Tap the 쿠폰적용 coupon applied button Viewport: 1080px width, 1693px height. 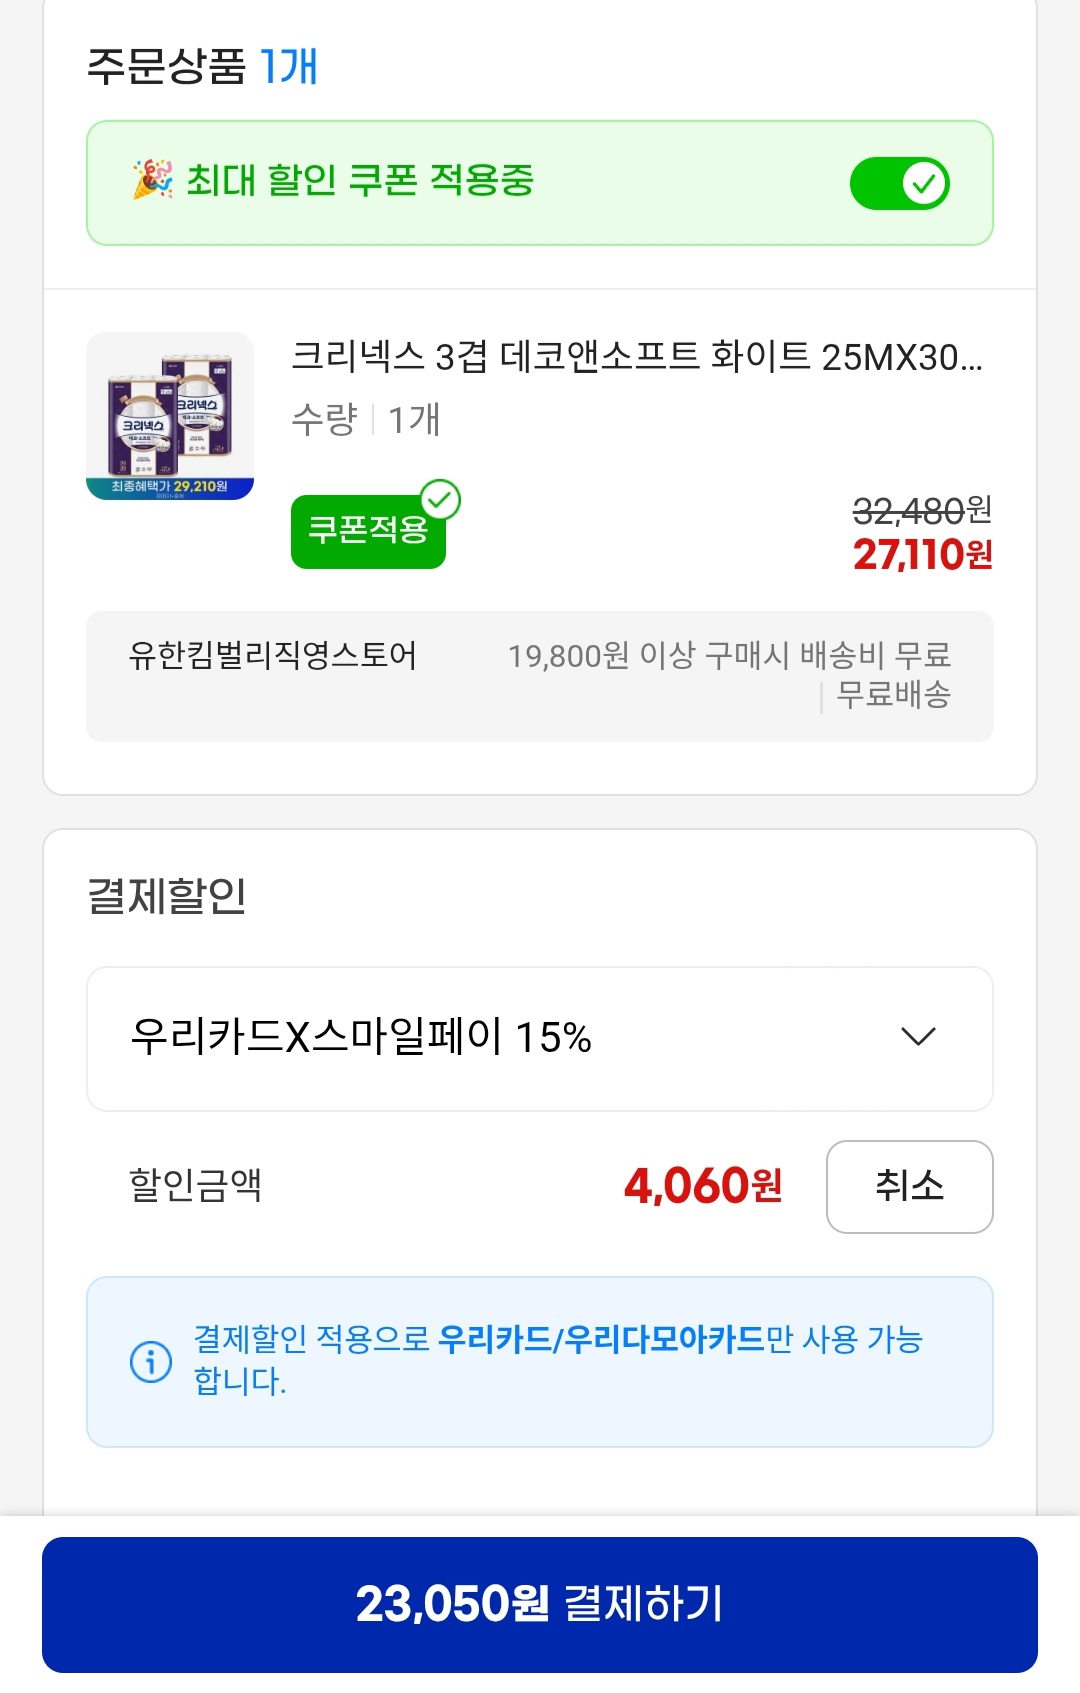tap(367, 531)
